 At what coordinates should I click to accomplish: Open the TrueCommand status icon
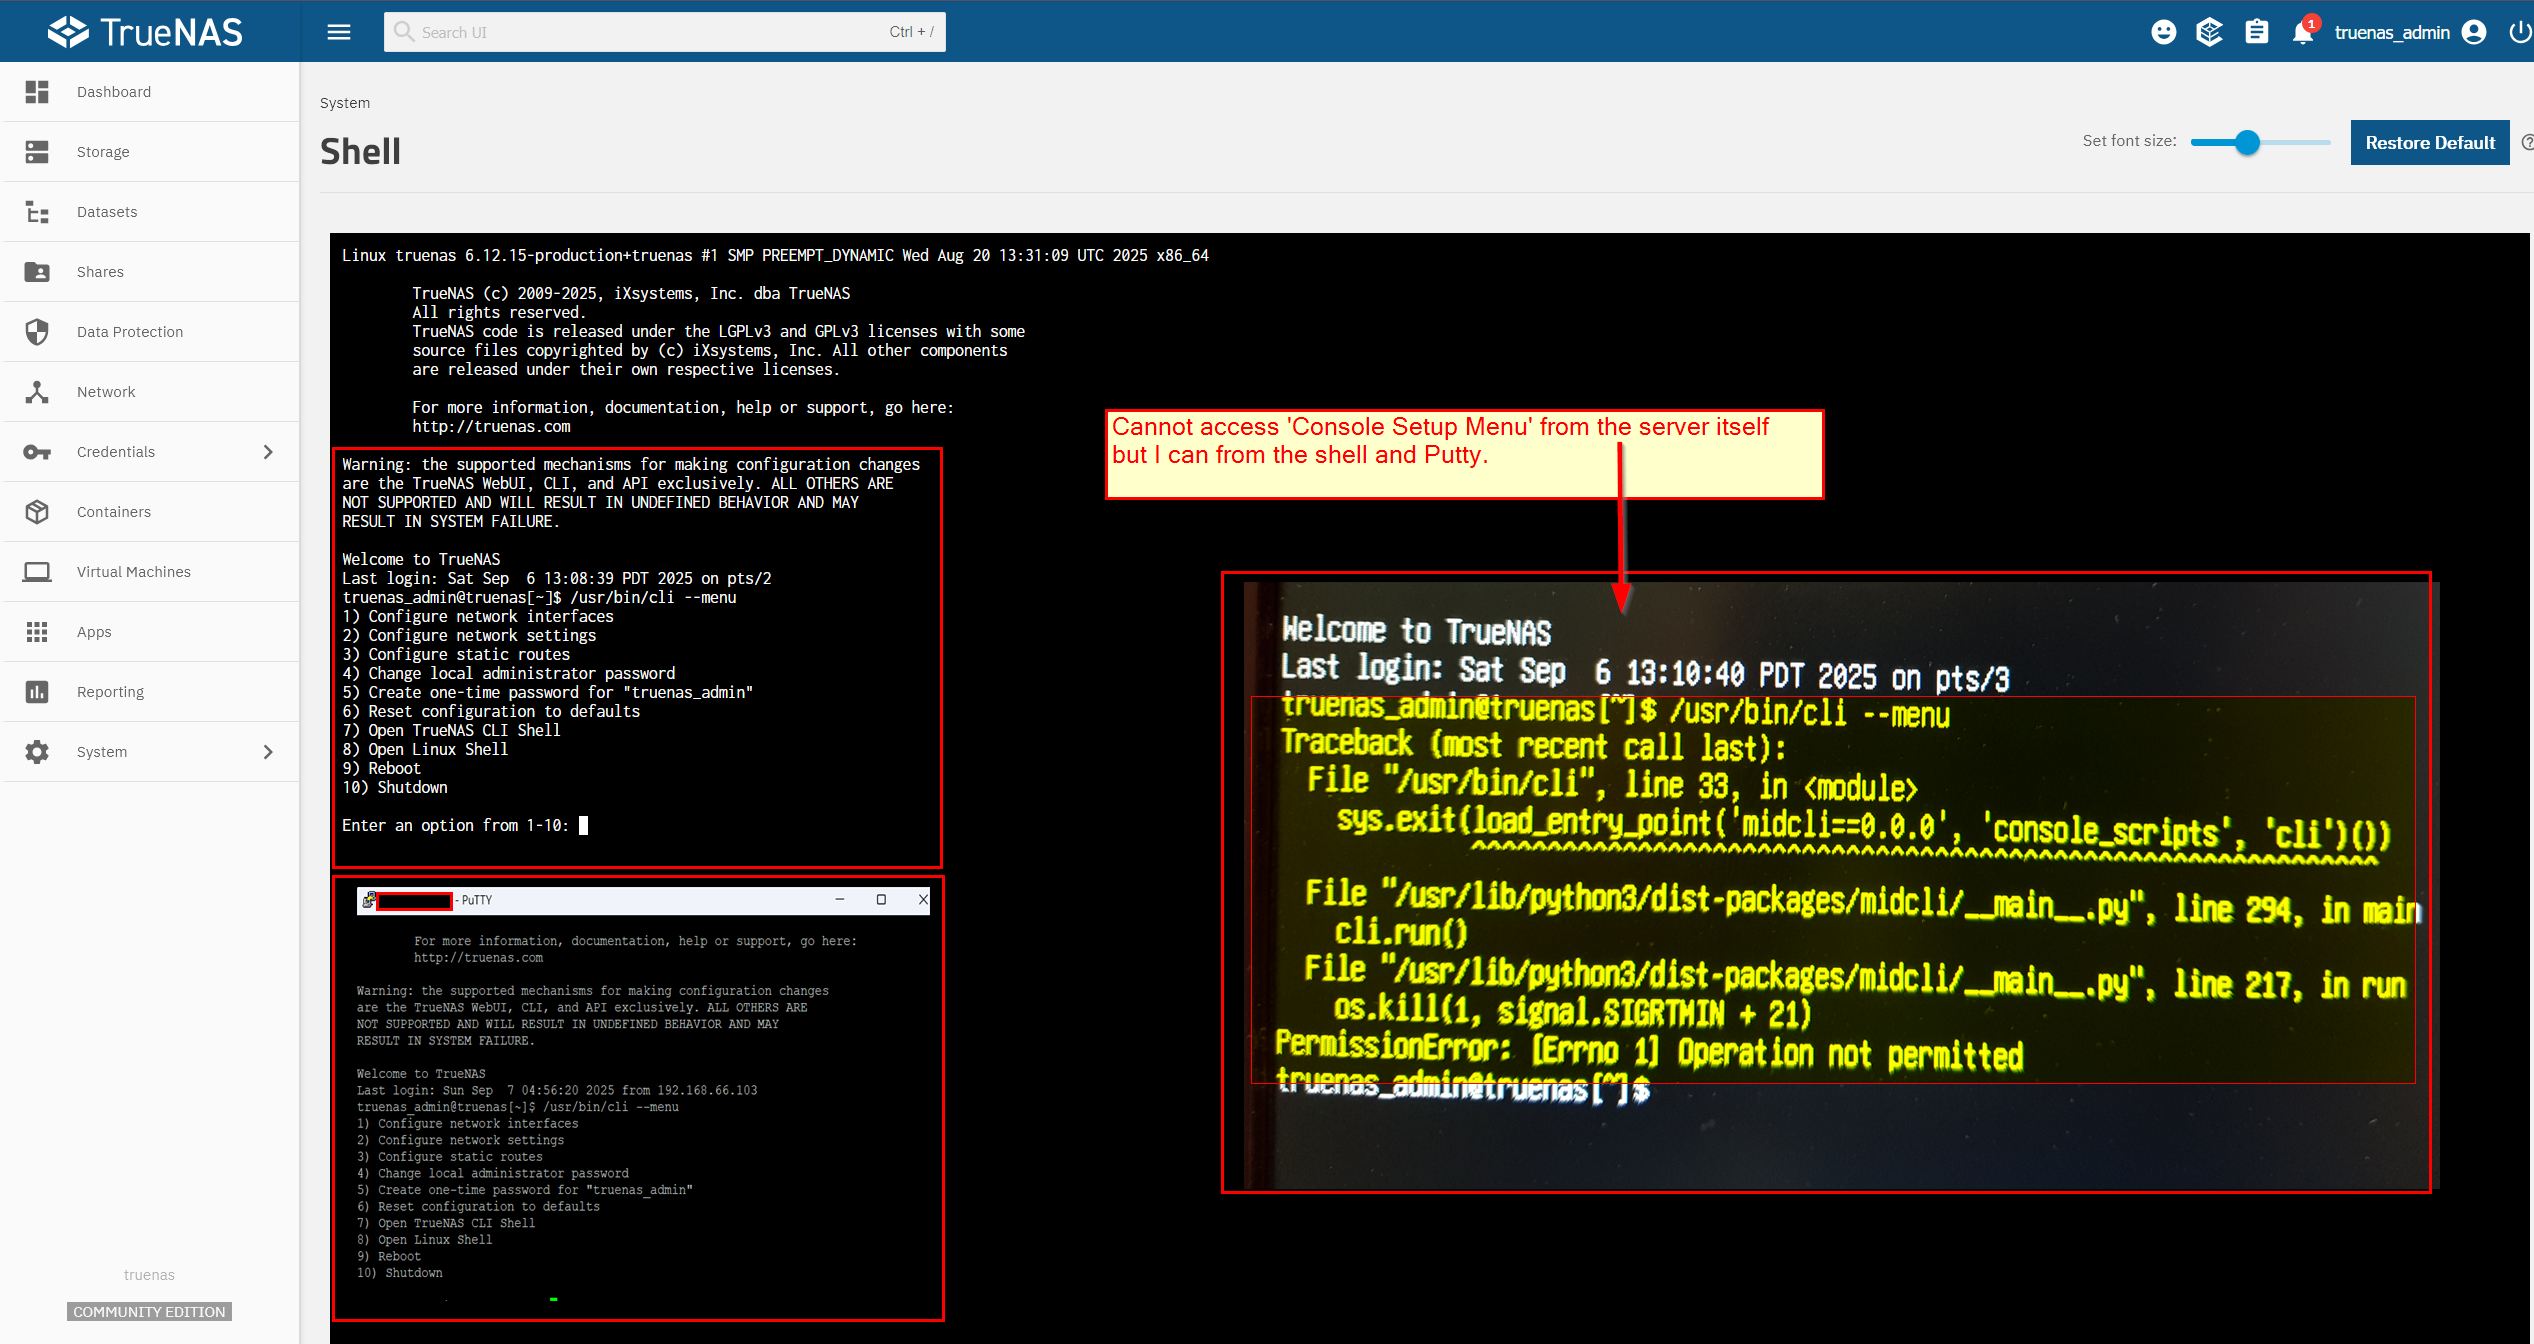[x=2209, y=32]
